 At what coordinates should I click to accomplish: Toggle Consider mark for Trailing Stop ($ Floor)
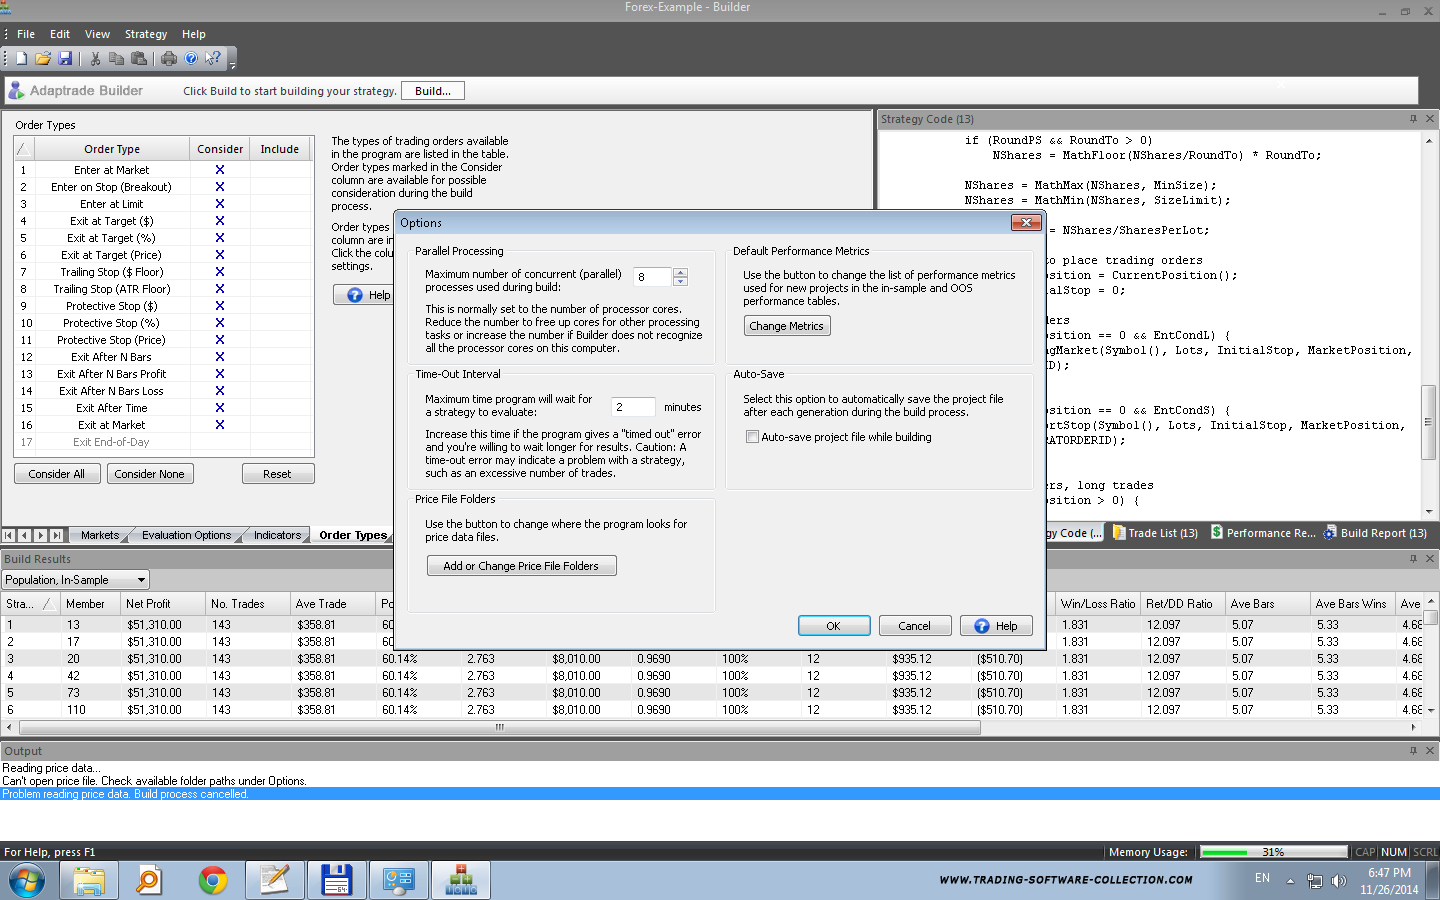(x=220, y=272)
